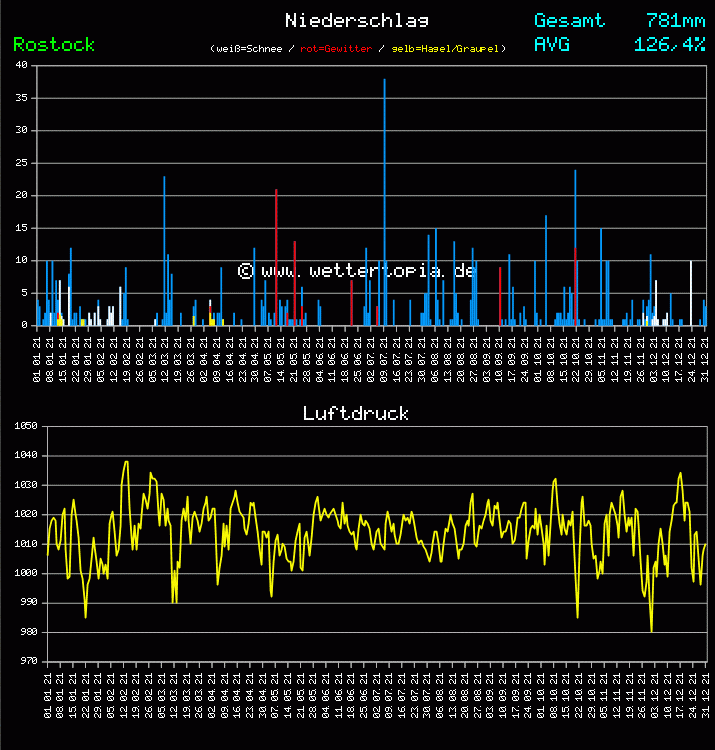Click the lowest pressure dip in early December
The image size is (715, 750).
(651, 629)
